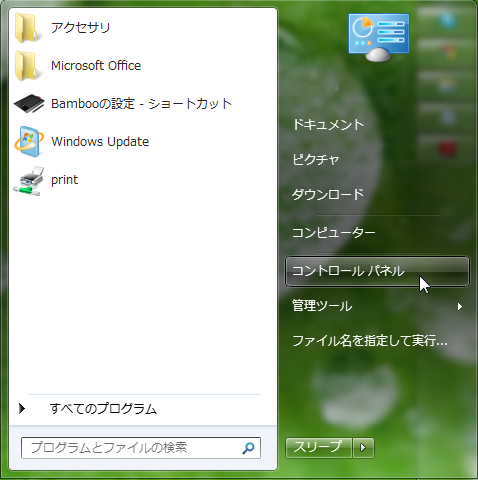Launch Bambooの設定 tablet icon

point(29,104)
